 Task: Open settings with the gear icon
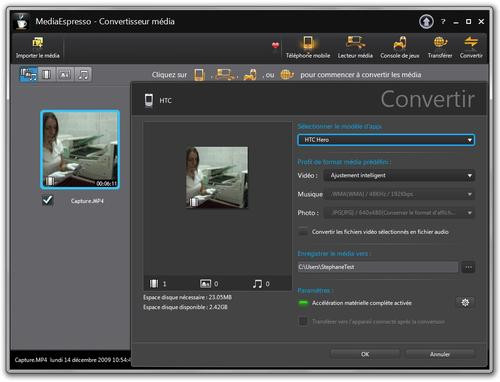[x=465, y=302]
